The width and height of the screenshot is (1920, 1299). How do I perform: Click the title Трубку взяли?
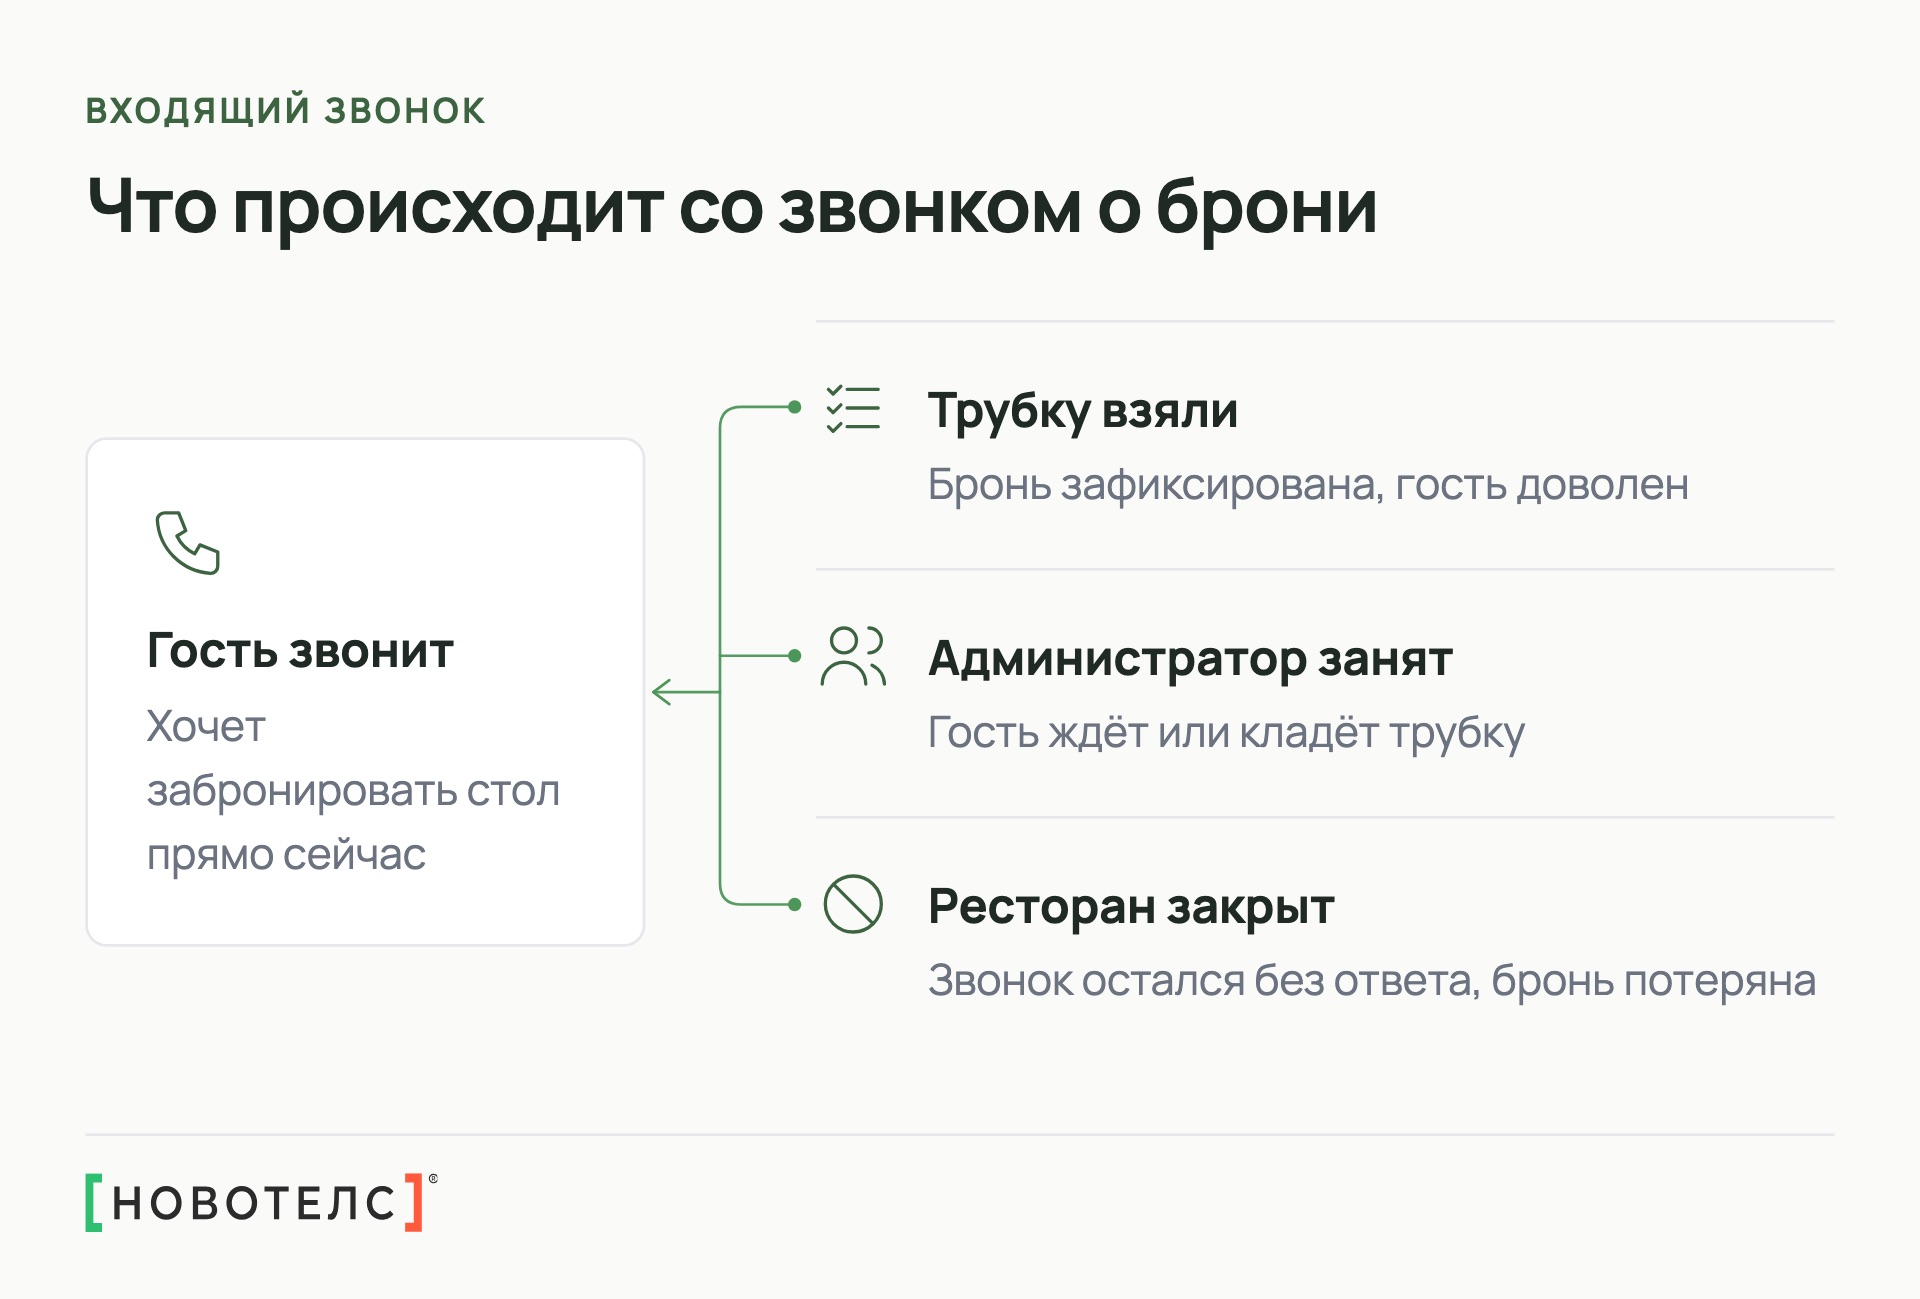(1083, 411)
